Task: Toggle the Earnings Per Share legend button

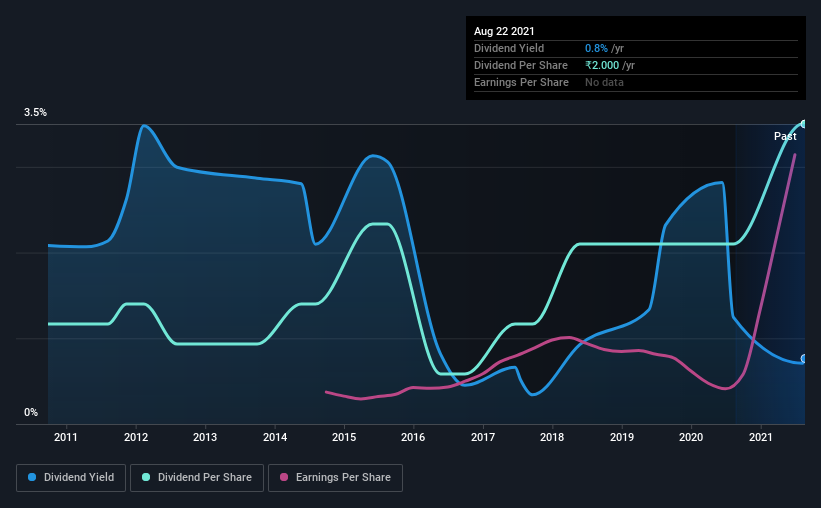Action: (335, 478)
